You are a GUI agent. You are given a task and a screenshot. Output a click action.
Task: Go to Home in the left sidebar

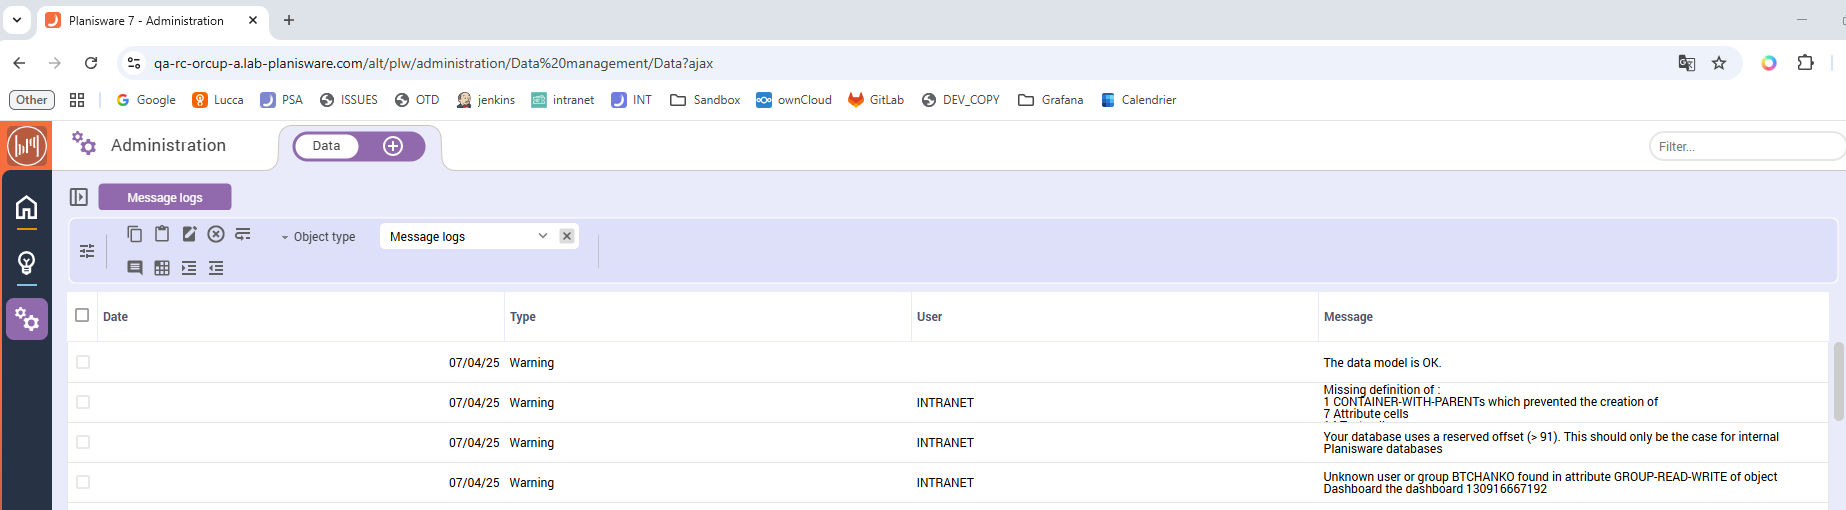tap(27, 207)
